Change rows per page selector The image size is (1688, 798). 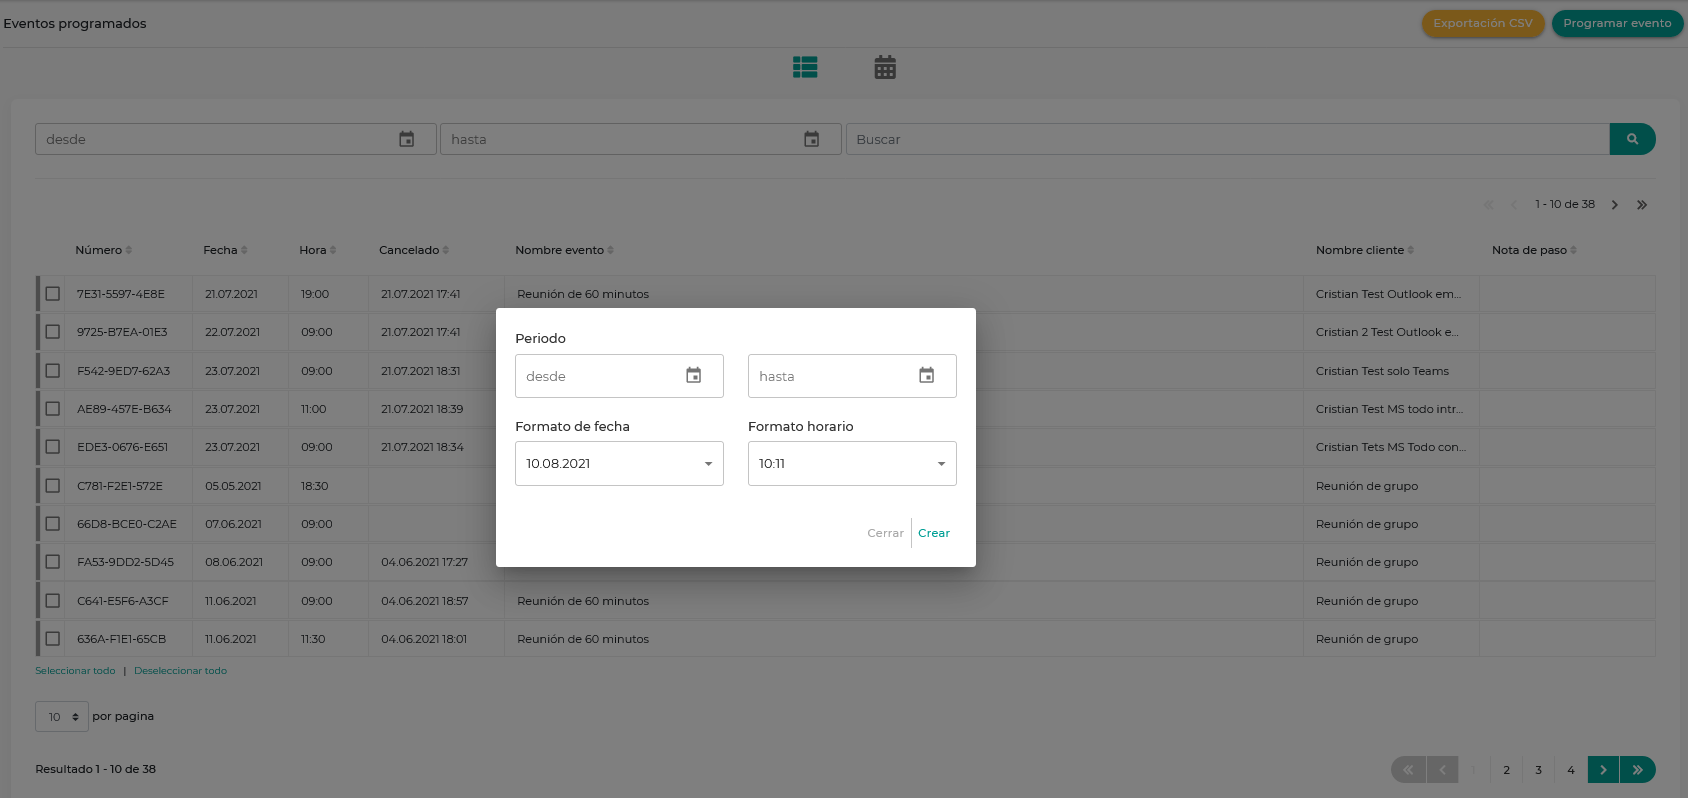click(62, 716)
